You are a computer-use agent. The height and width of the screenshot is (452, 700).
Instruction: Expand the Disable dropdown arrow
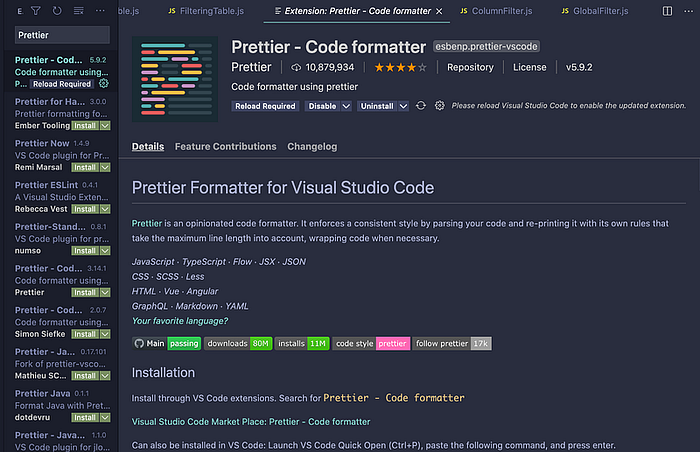(x=346, y=106)
